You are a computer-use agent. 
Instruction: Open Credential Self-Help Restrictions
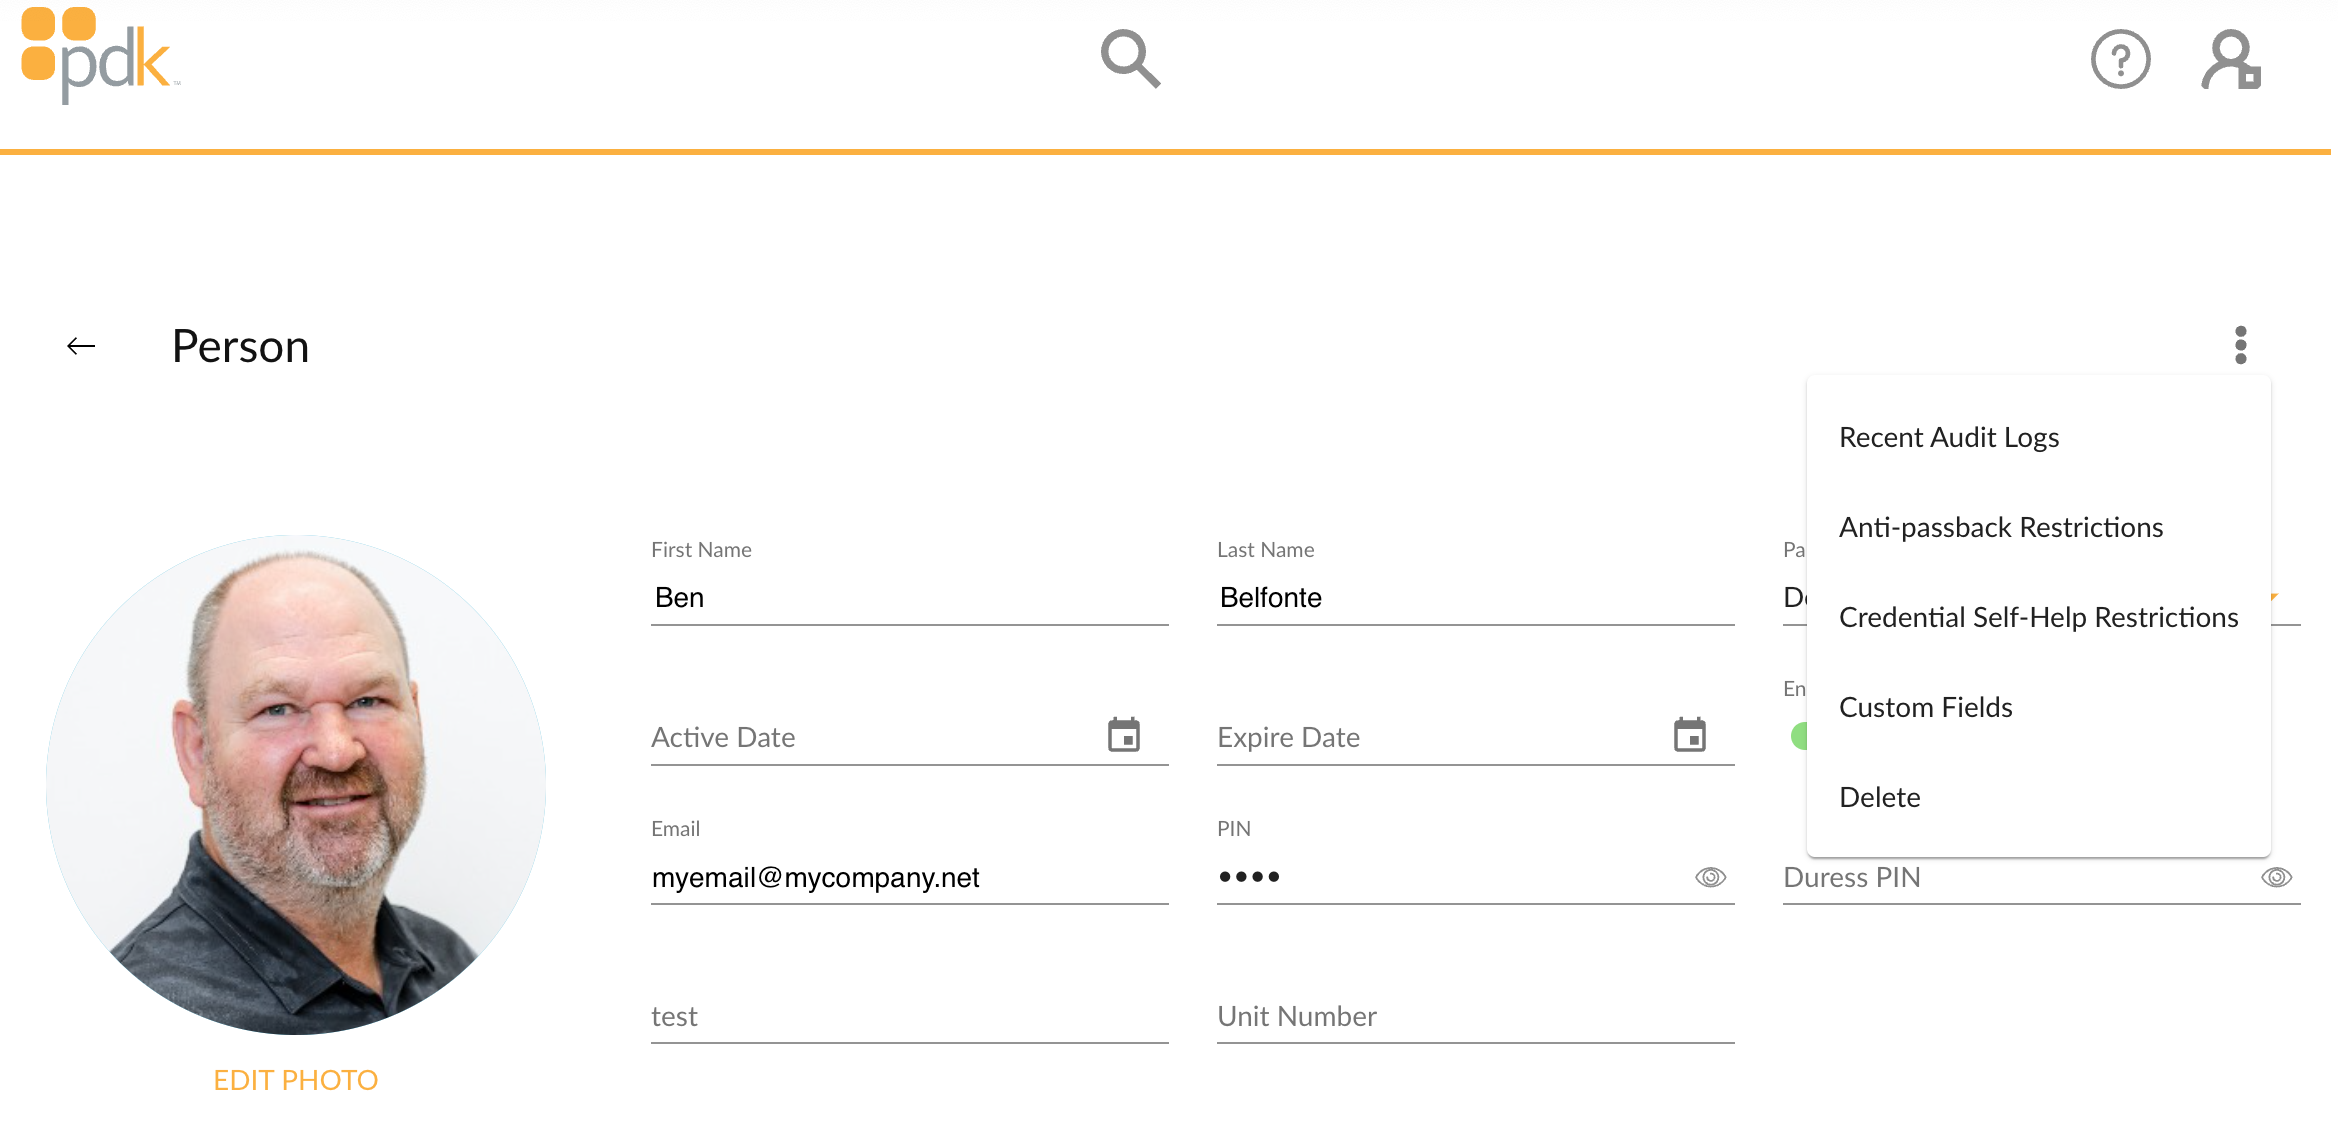click(2038, 617)
